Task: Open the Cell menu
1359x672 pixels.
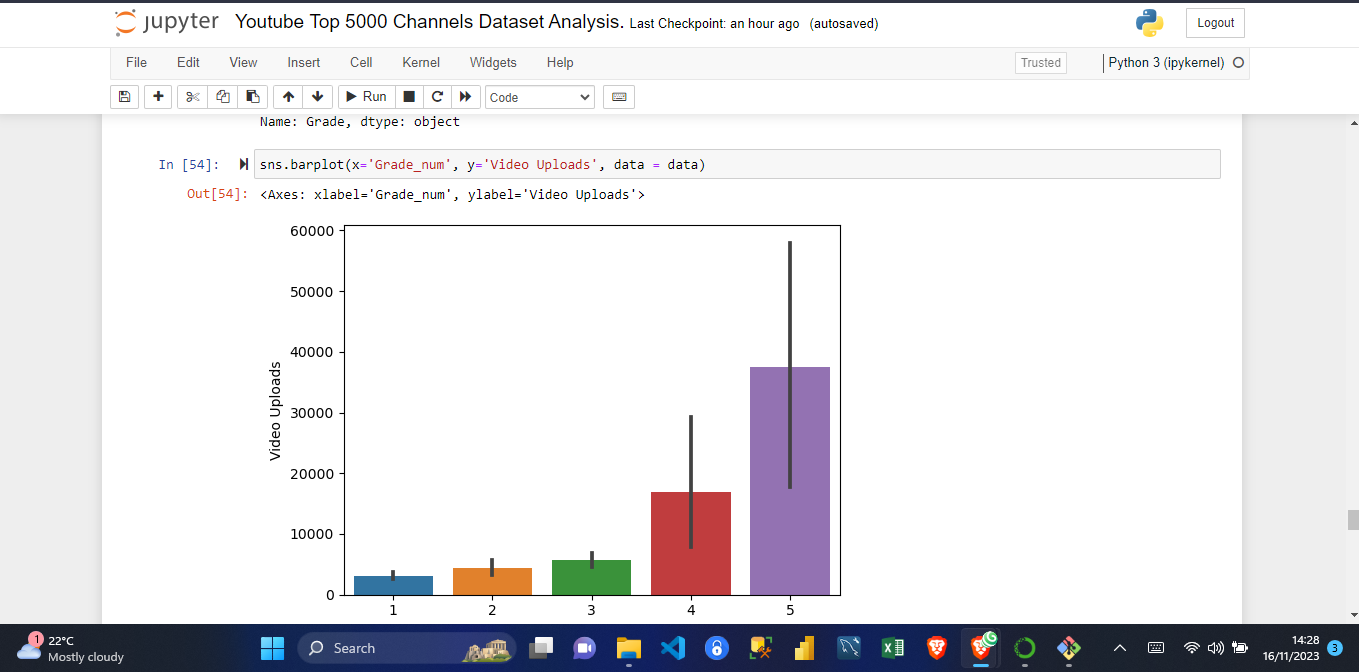Action: [x=361, y=63]
